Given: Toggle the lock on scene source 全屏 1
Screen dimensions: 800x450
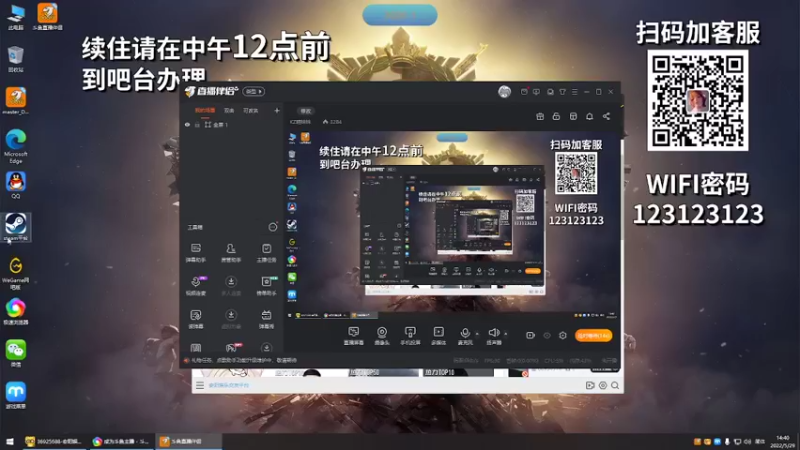Looking at the screenshot, I should point(197,125).
